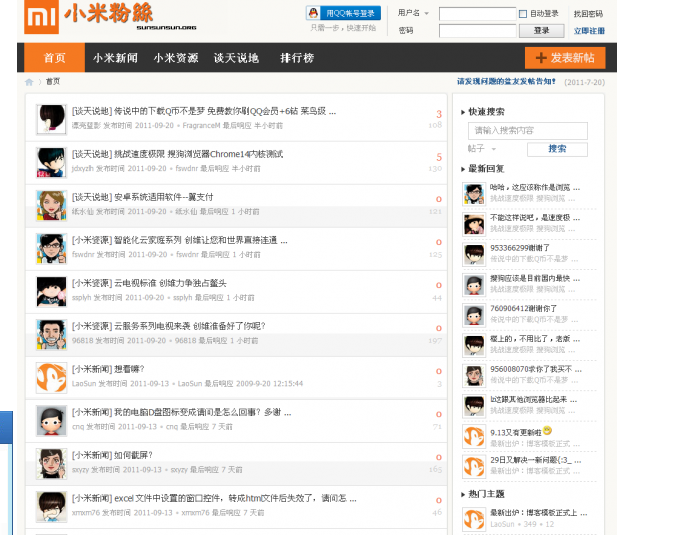Screen dimensions: 700x535
Task: Open reply 搜狗应该是目前国内最快
Action: [535, 278]
